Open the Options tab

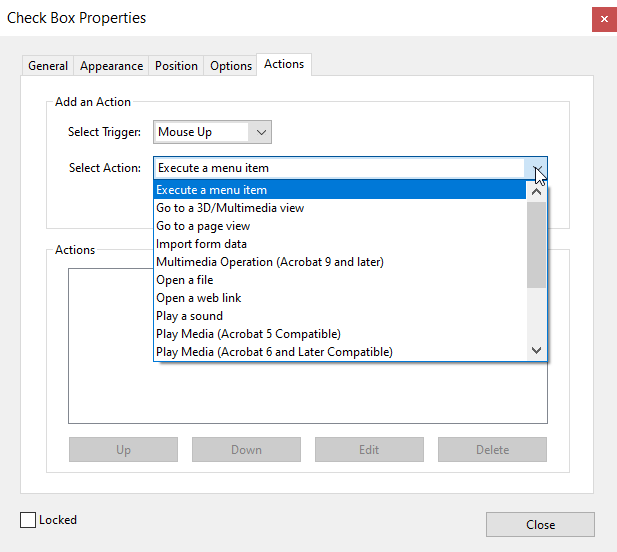tap(231, 66)
